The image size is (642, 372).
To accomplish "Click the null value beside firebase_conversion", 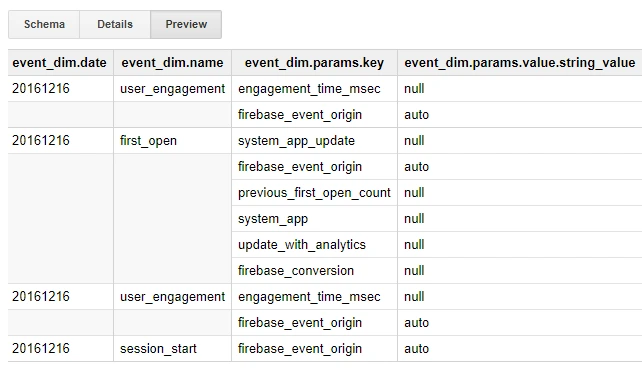I will pyautogui.click(x=414, y=271).
